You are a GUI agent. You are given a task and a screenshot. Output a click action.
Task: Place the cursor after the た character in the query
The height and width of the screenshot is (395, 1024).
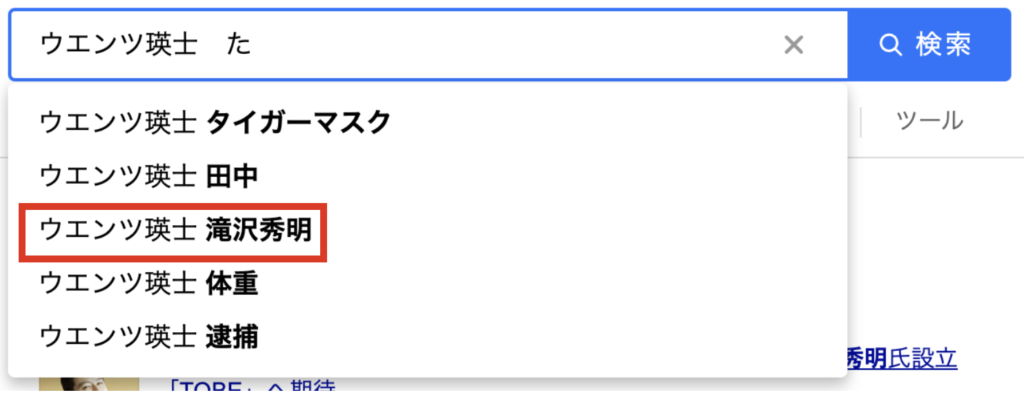tap(253, 45)
